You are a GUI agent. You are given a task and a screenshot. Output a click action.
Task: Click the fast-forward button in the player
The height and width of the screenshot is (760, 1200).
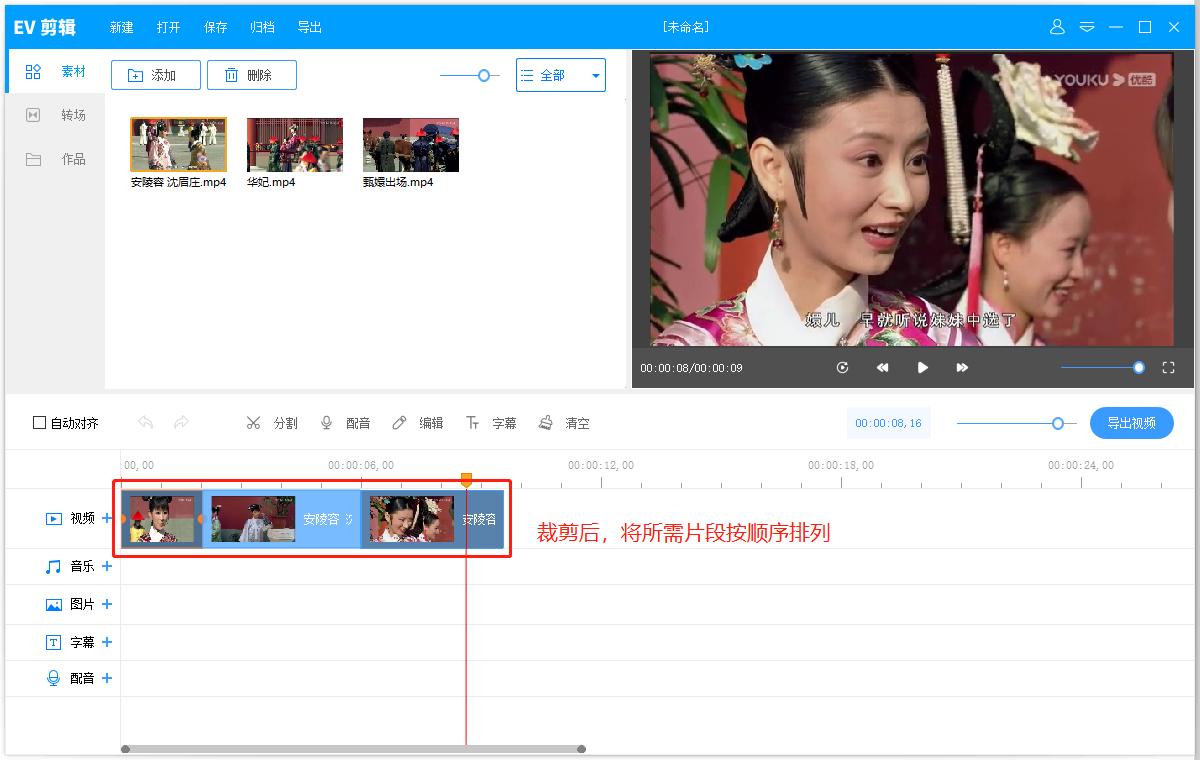[x=962, y=368]
